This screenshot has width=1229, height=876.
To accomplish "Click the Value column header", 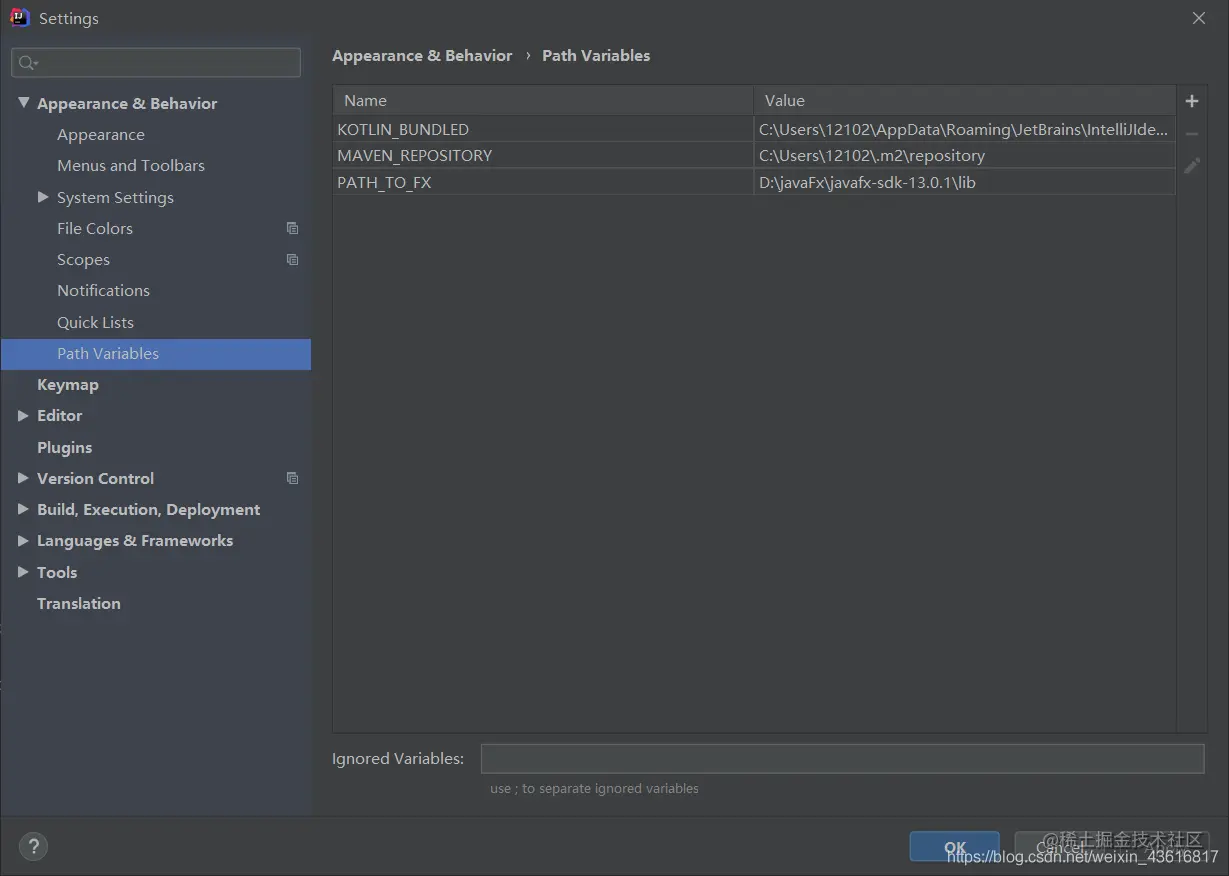I will click(965, 100).
